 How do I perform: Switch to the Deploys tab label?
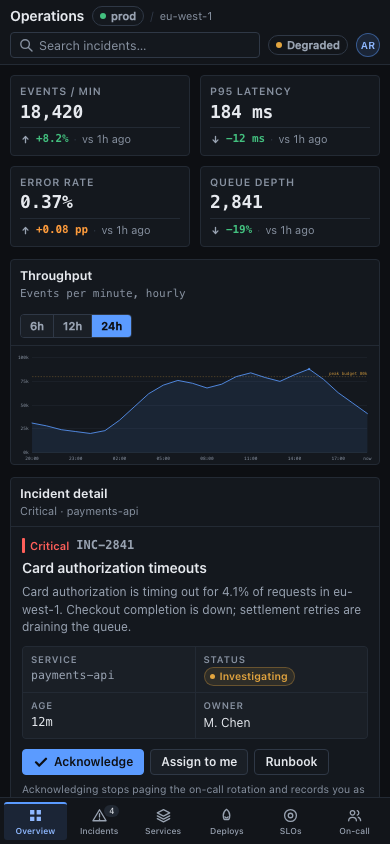pyautogui.click(x=226, y=831)
